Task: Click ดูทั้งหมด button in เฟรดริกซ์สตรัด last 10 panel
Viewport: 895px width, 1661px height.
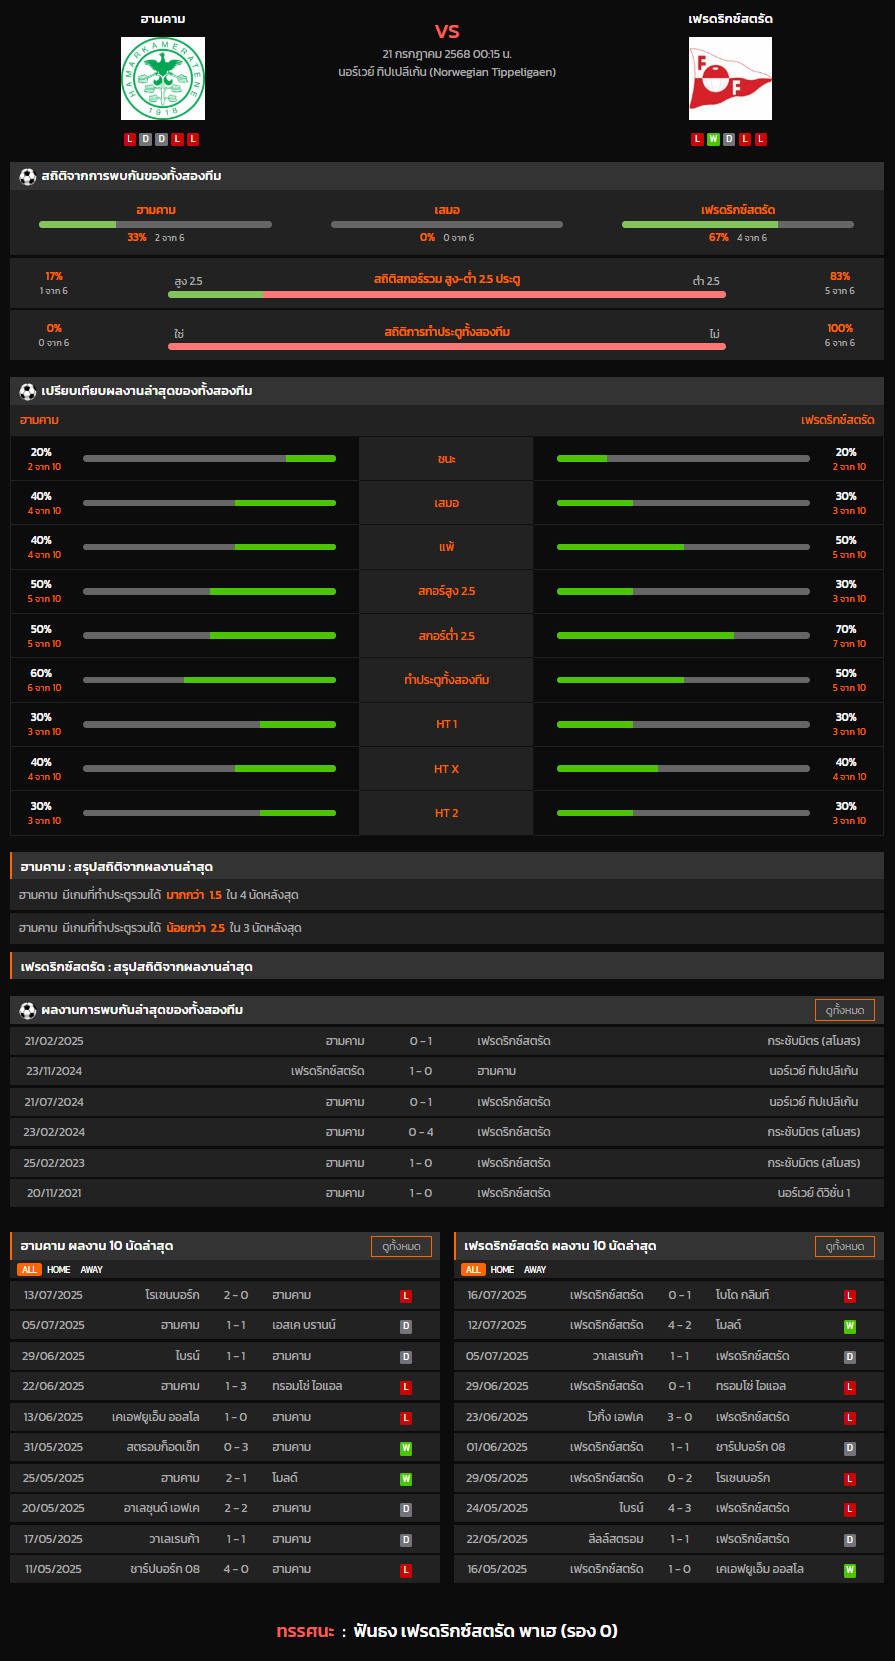Action: click(x=845, y=1246)
